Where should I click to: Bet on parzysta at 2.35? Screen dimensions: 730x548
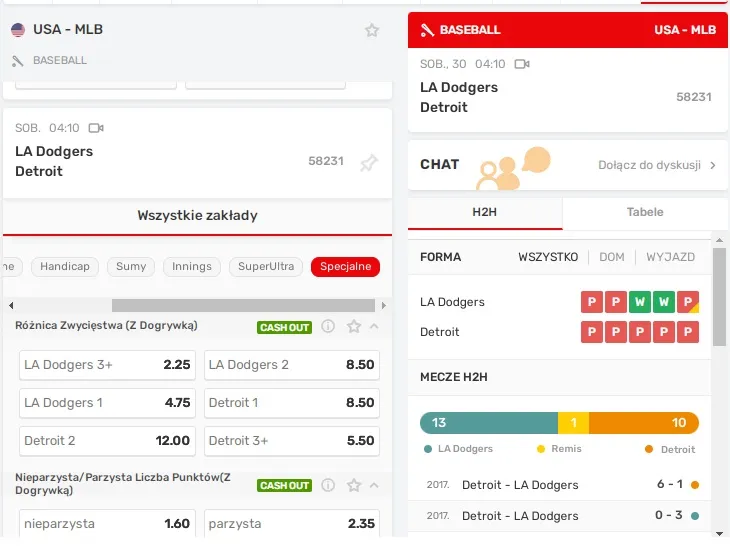tap(291, 523)
